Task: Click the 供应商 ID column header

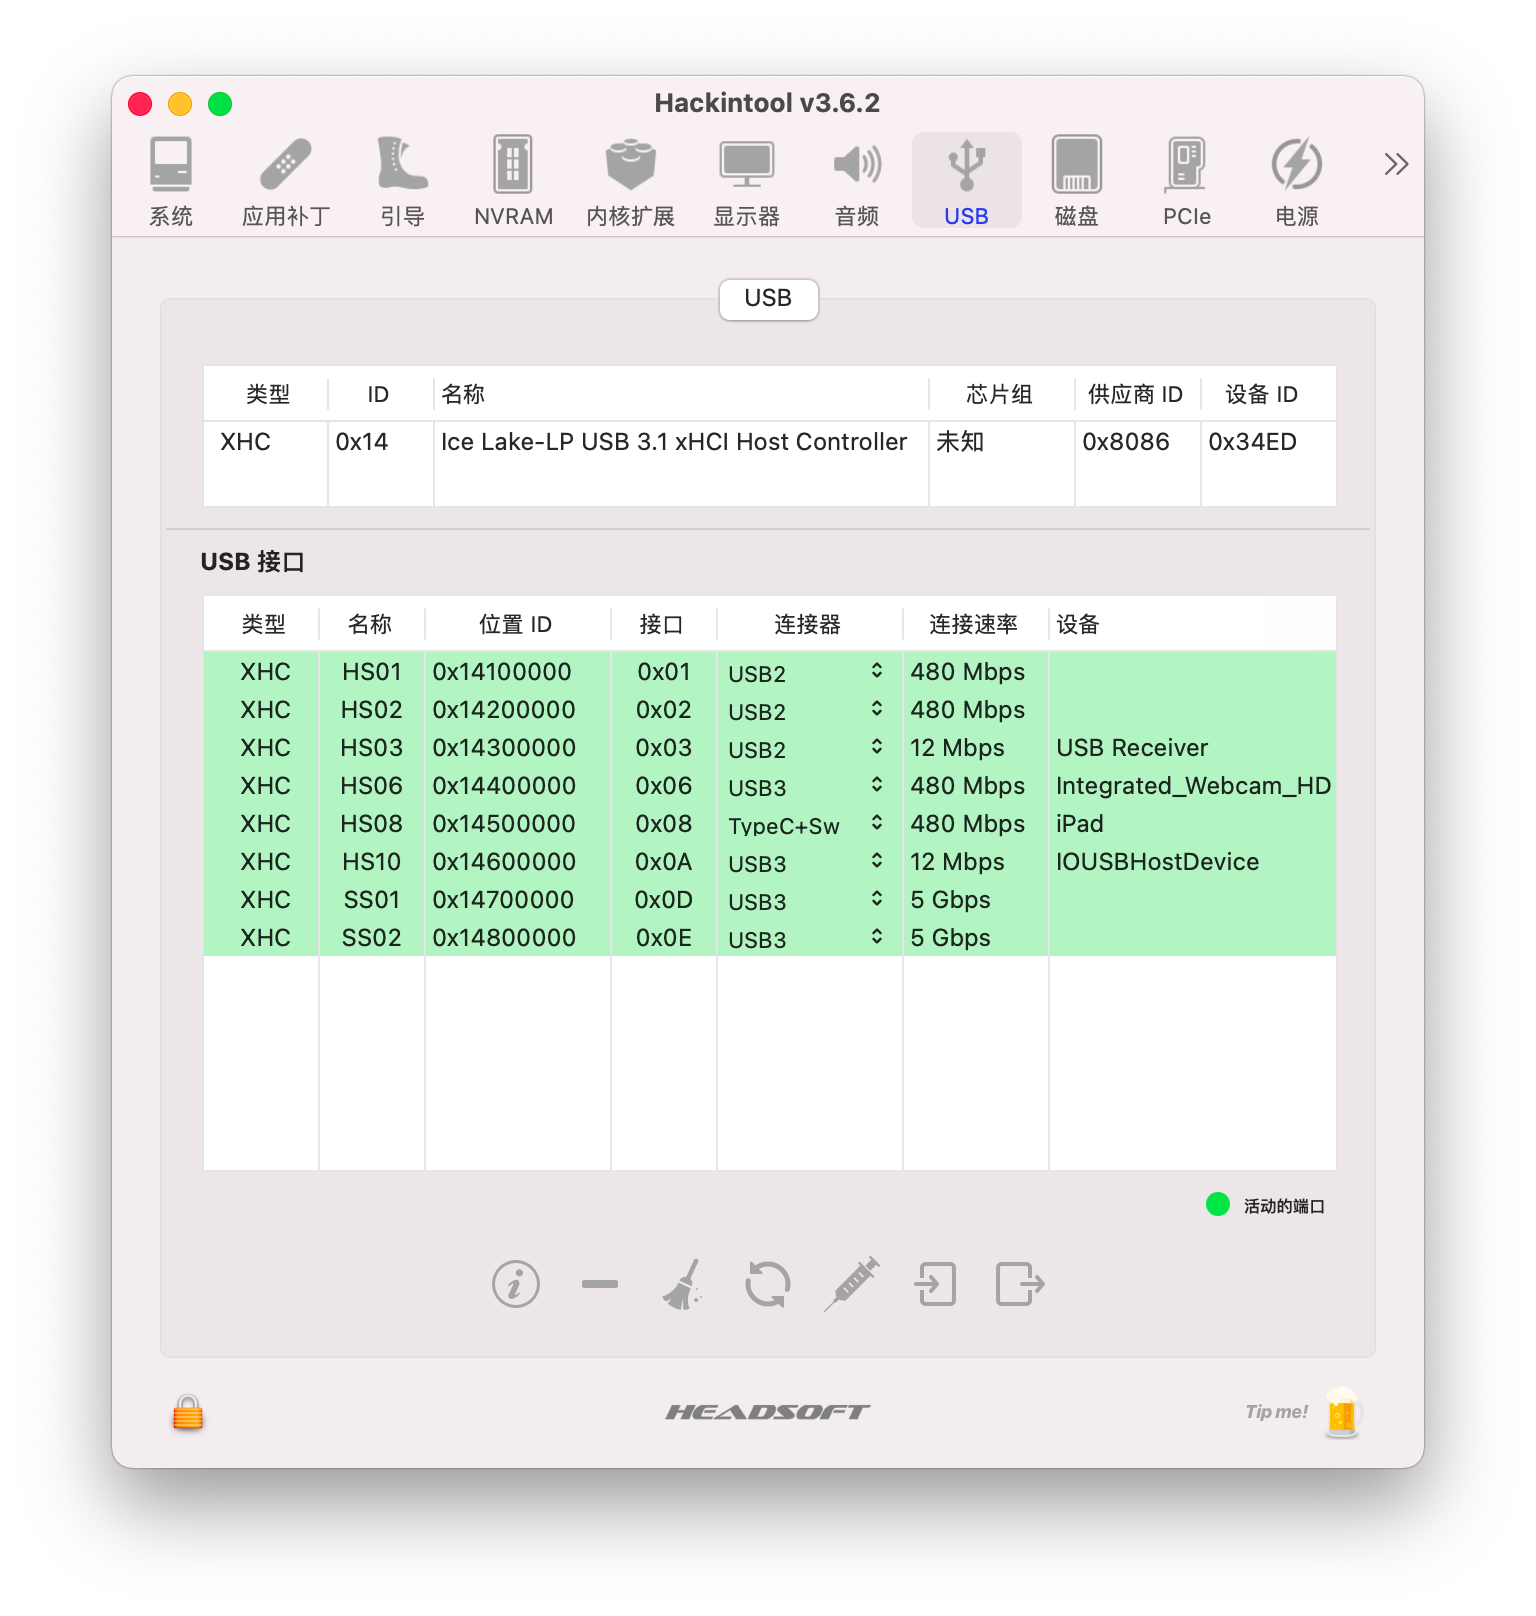Action: tap(1137, 394)
